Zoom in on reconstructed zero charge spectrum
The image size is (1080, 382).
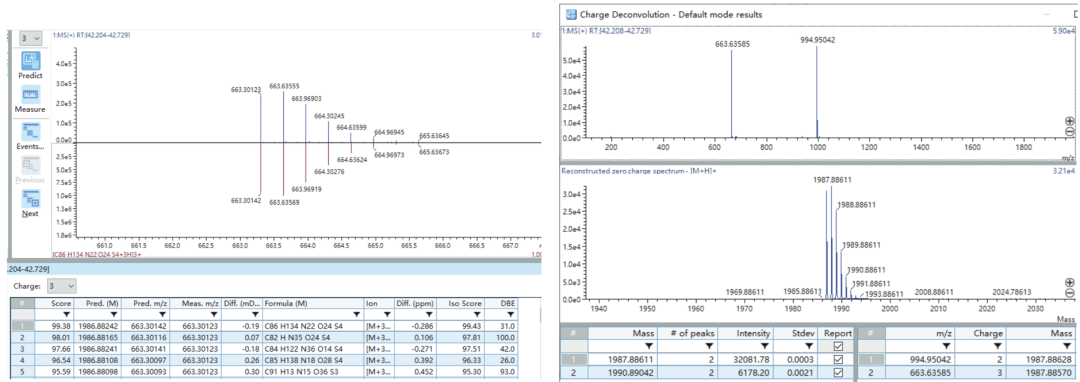tap(1070, 283)
